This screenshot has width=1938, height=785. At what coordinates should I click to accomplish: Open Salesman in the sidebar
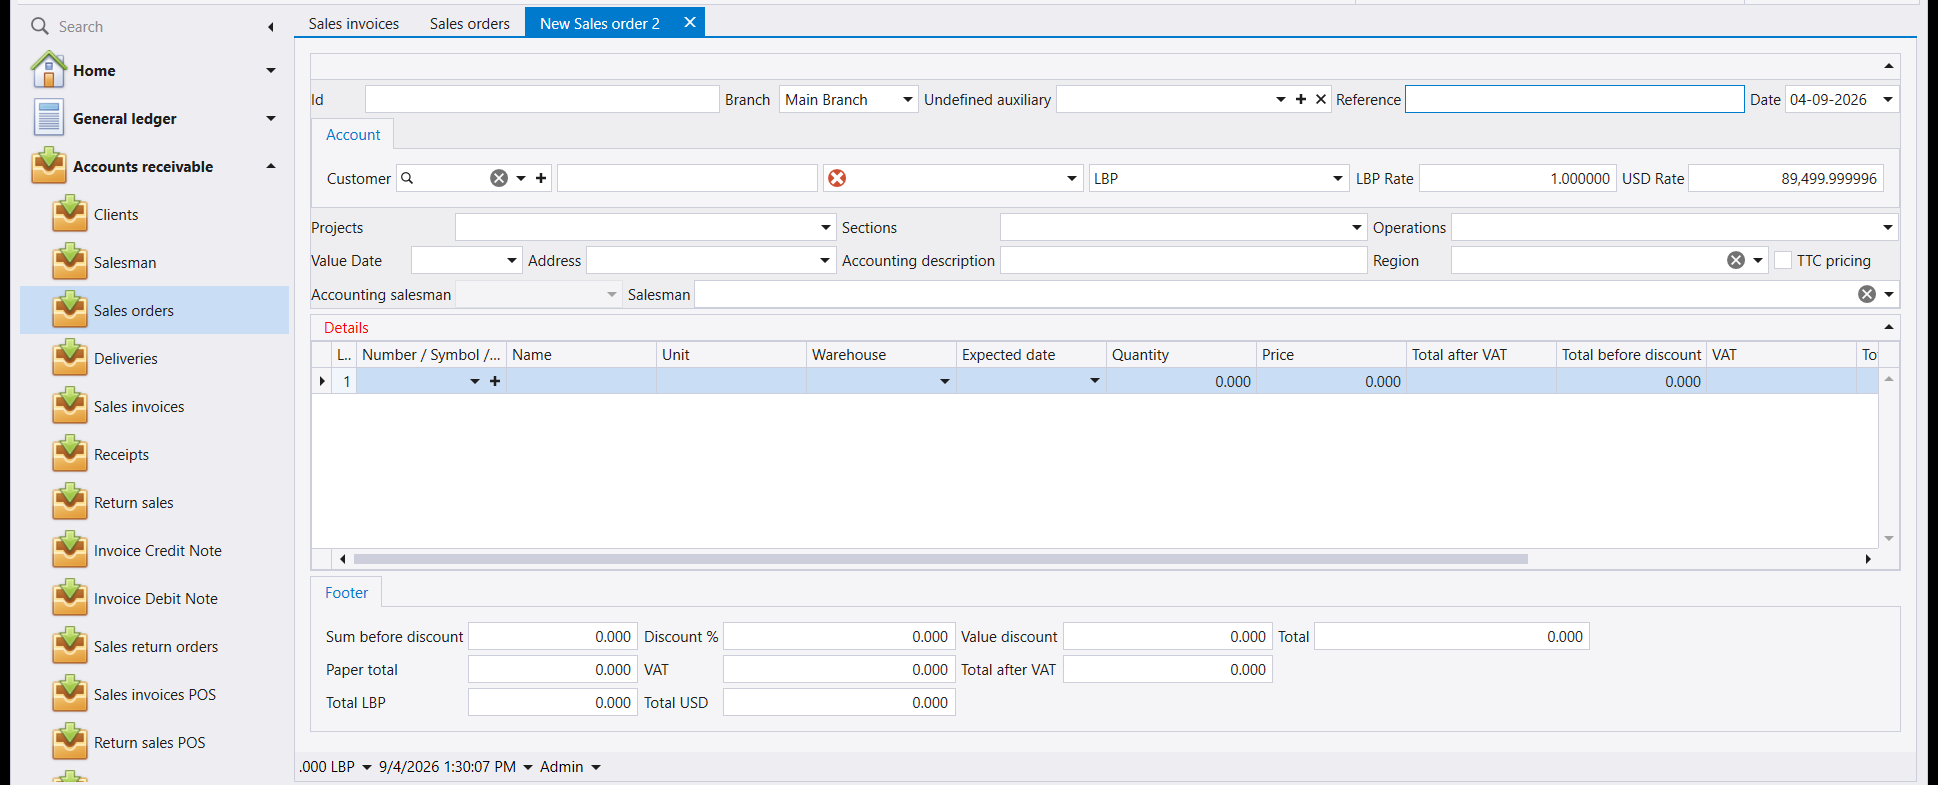[x=125, y=262]
